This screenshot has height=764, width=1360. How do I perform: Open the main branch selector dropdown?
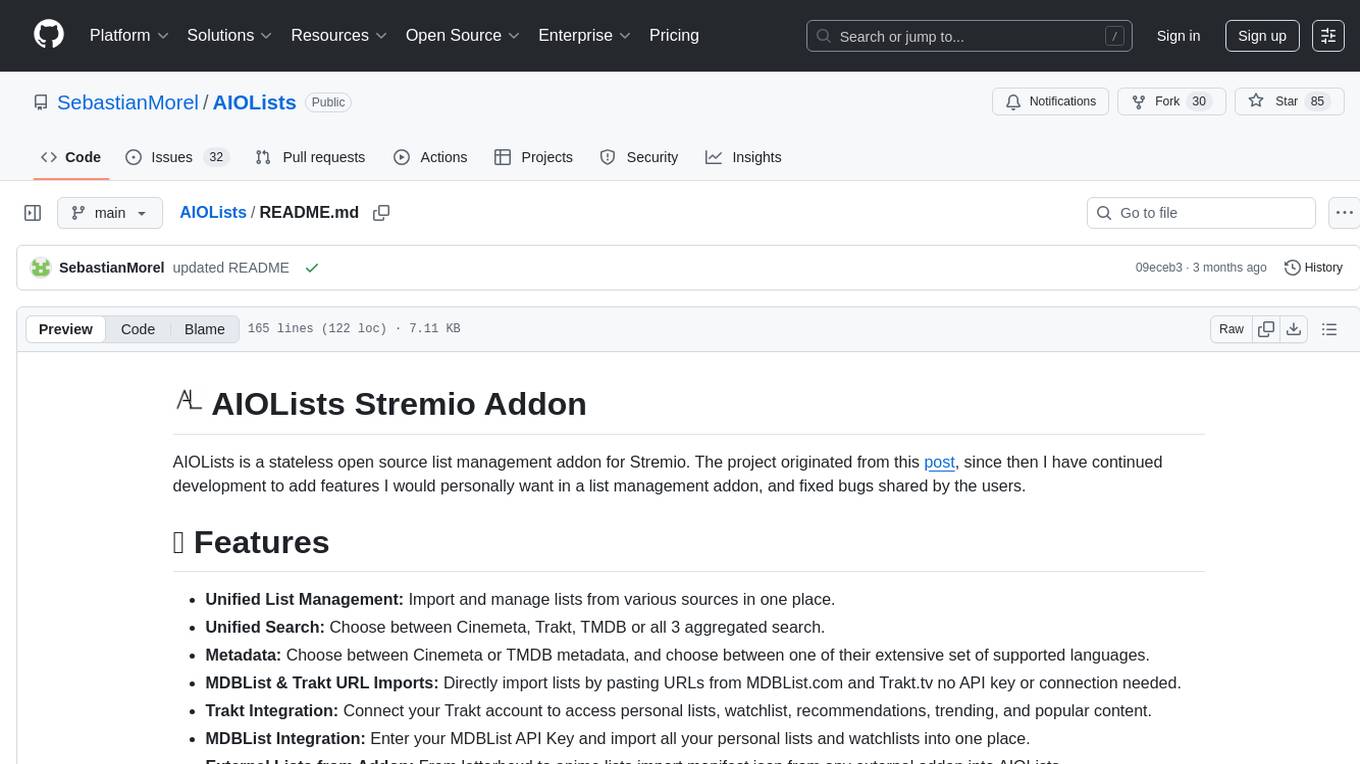pos(109,213)
